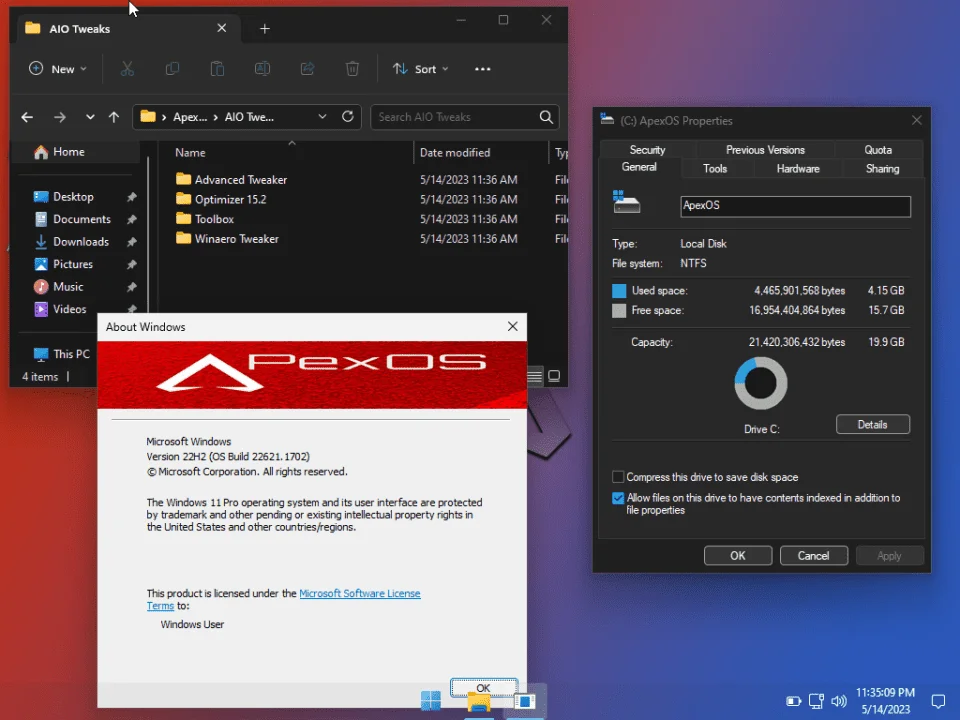Image resolution: width=960 pixels, height=720 pixels.
Task: Click the search magnifier icon
Action: pyautogui.click(x=546, y=117)
